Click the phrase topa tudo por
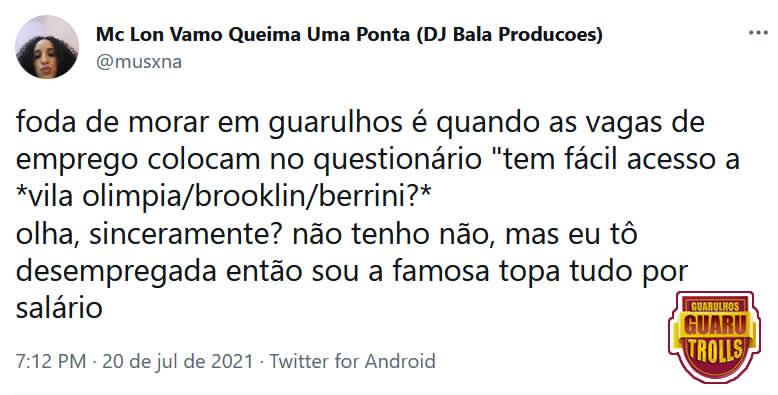The width and height of the screenshot is (778, 395). [593, 272]
